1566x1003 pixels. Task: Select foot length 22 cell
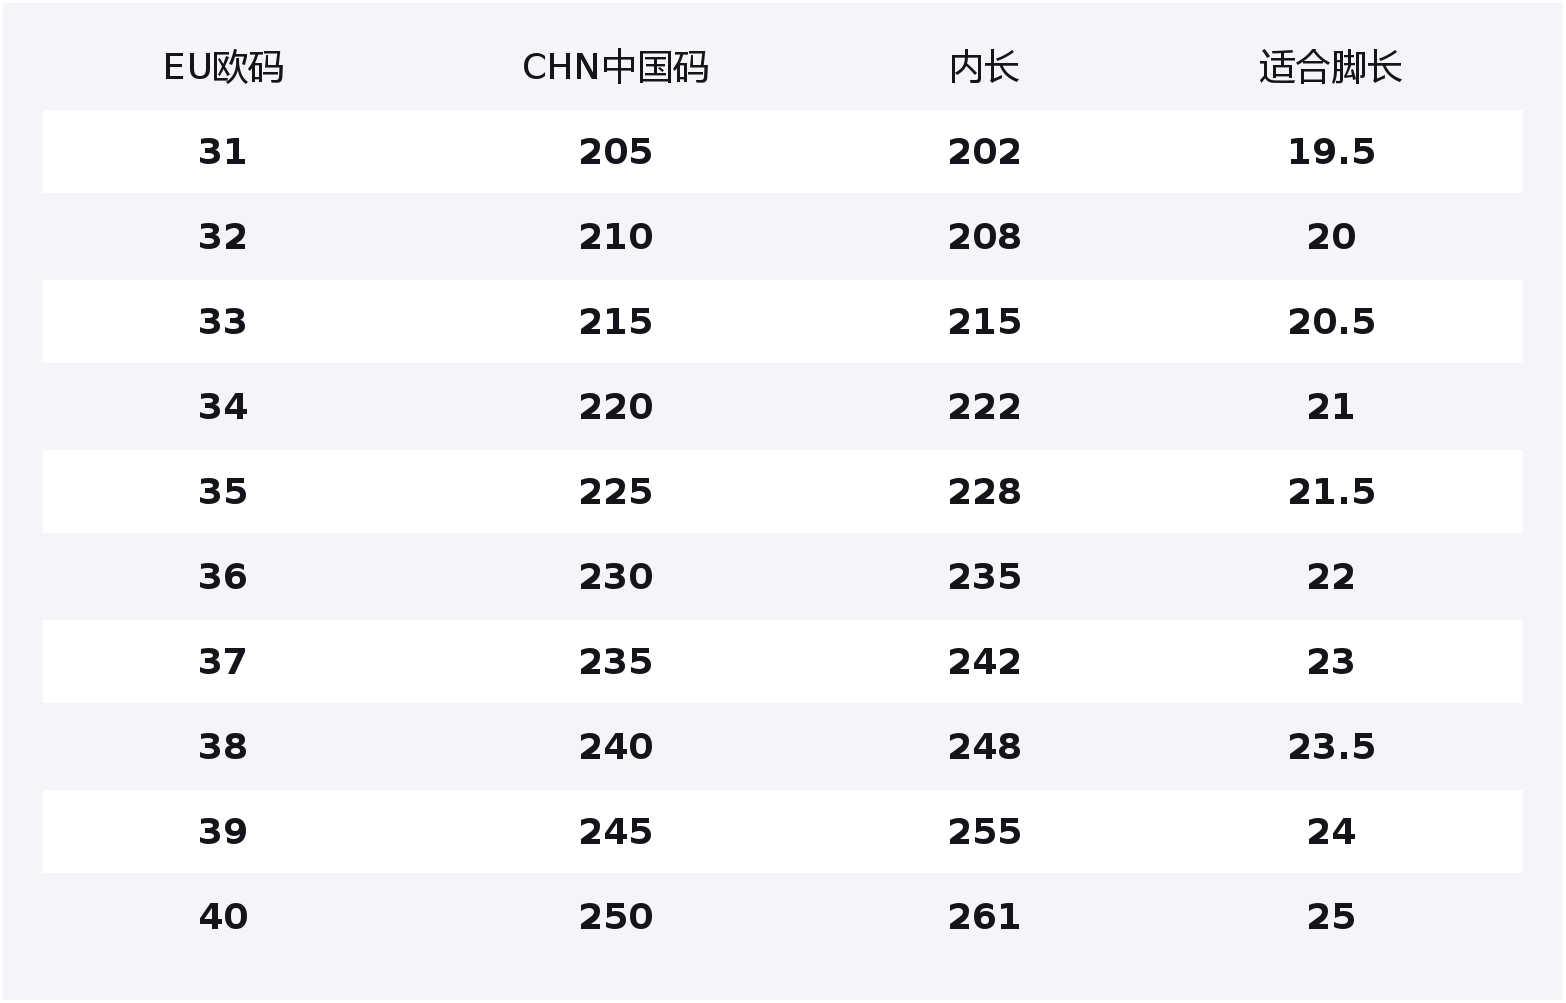(1330, 577)
